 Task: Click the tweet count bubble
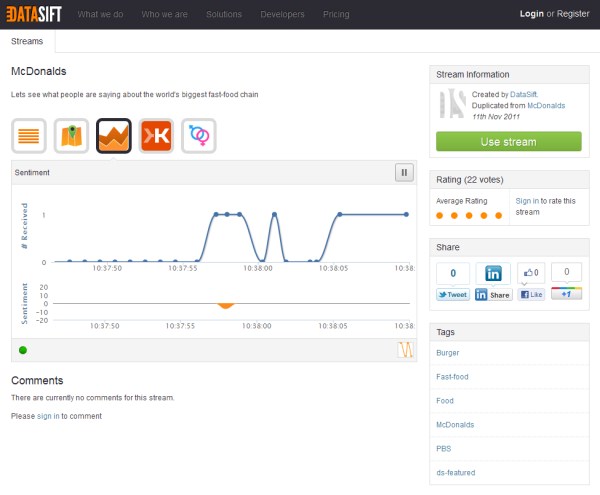(453, 273)
